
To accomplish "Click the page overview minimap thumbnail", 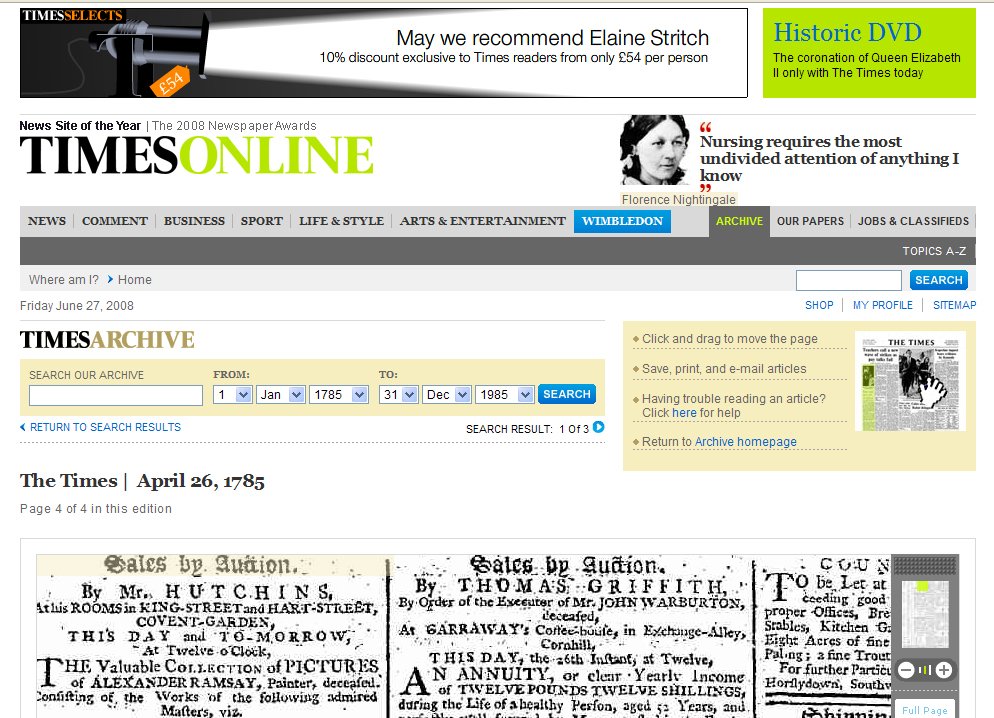I will click(x=924, y=613).
